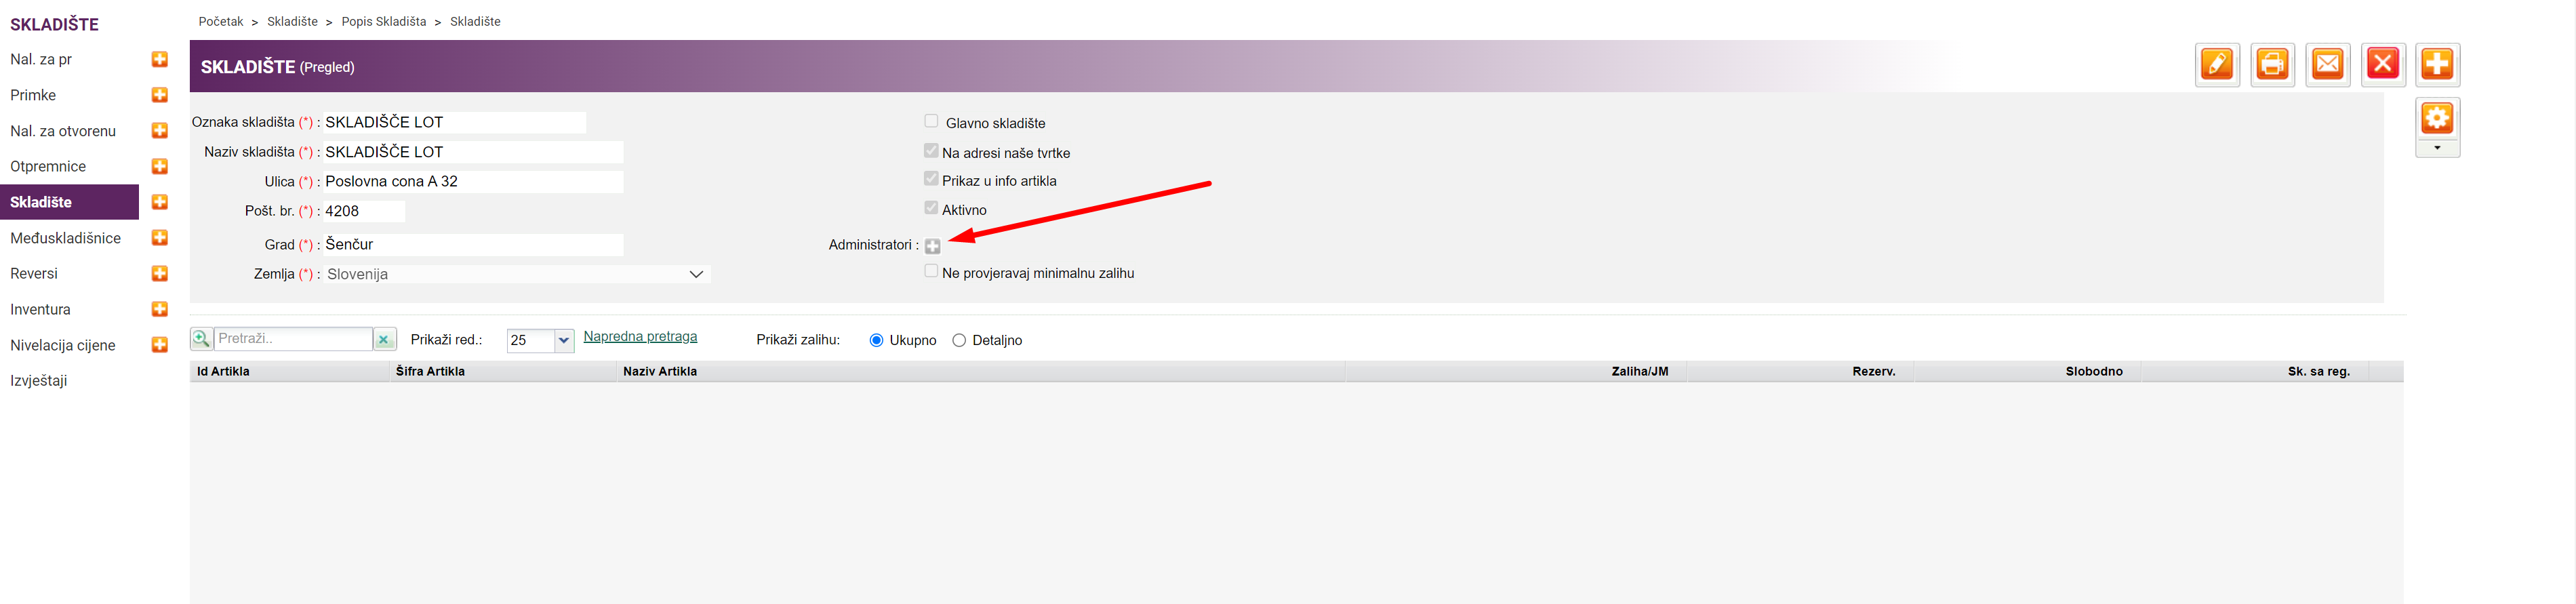Click plus icon beside Međuskladišnice
This screenshot has height=604, width=2576.
click(x=159, y=238)
